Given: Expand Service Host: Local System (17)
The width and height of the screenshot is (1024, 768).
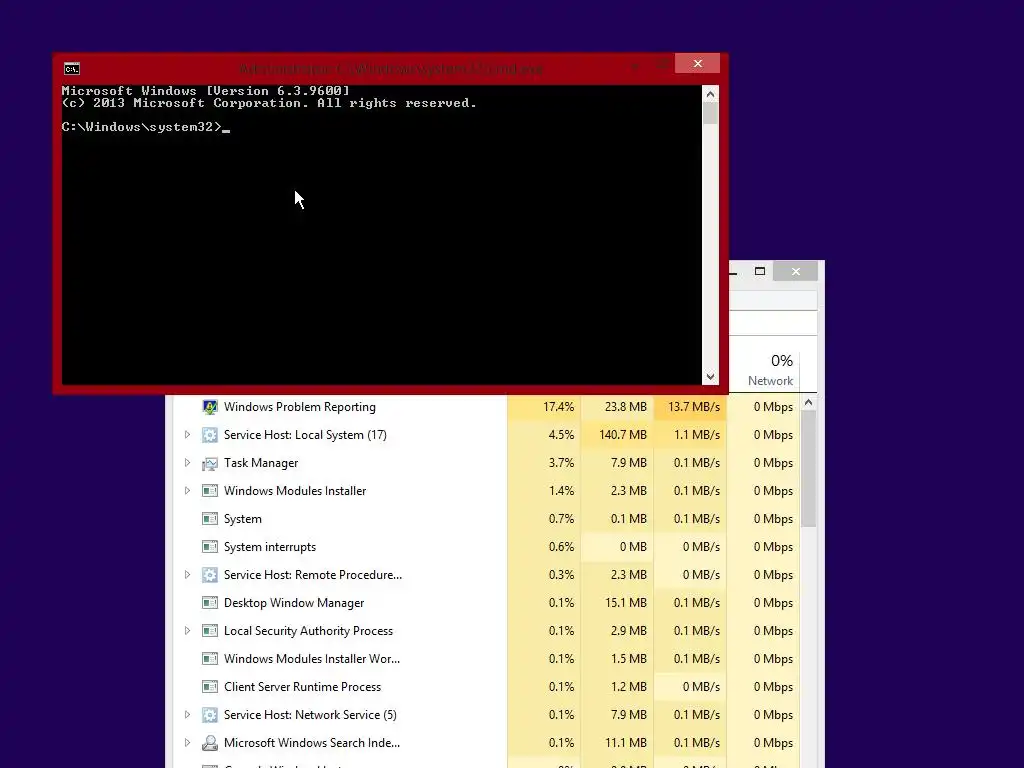Looking at the screenshot, I should [187, 435].
